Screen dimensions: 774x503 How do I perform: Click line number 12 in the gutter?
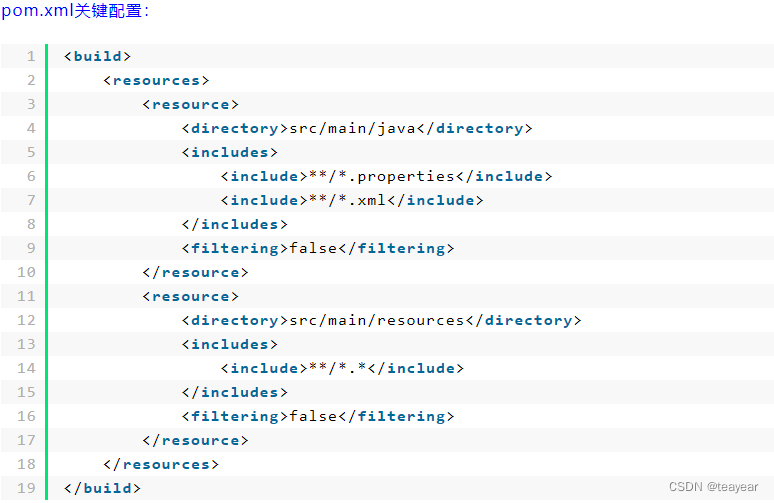pos(27,320)
